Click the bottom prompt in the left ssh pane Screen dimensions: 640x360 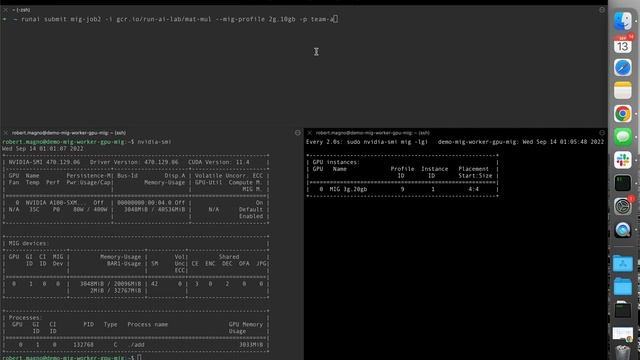coord(72,358)
